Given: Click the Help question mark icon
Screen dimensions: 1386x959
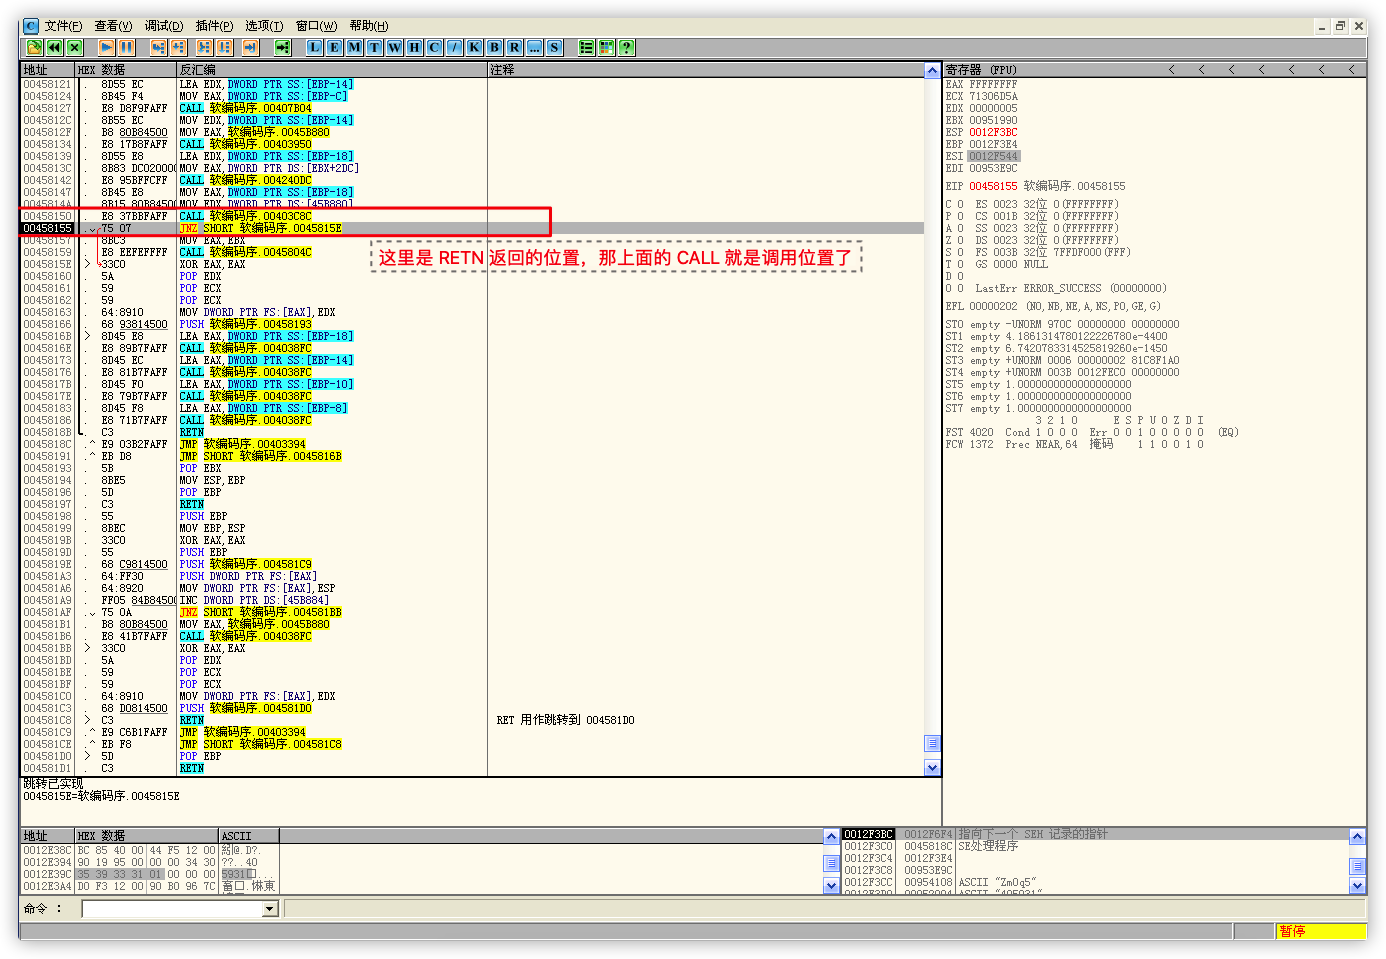Looking at the screenshot, I should (x=626, y=47).
